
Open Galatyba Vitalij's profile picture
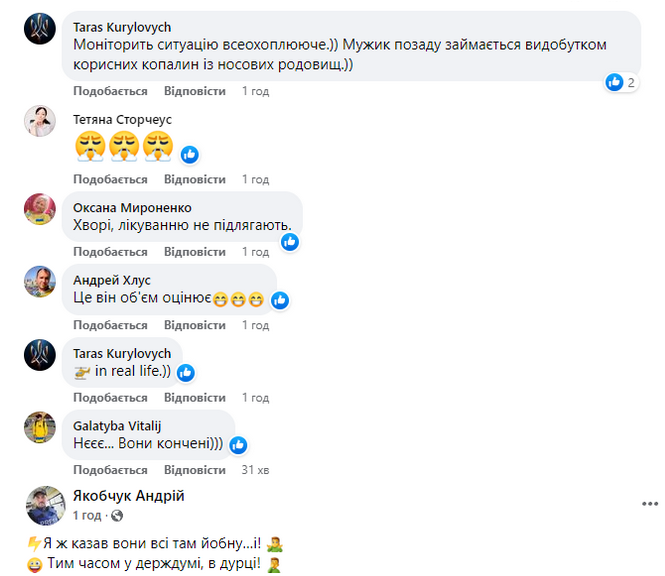39,426
